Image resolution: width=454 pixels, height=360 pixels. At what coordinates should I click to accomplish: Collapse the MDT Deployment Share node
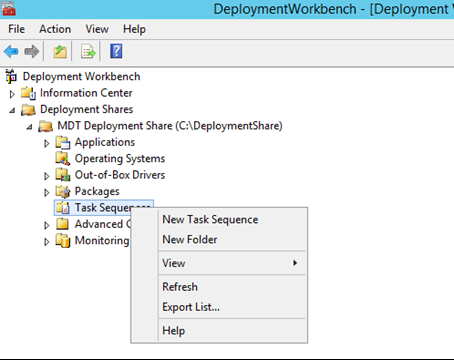click(29, 127)
